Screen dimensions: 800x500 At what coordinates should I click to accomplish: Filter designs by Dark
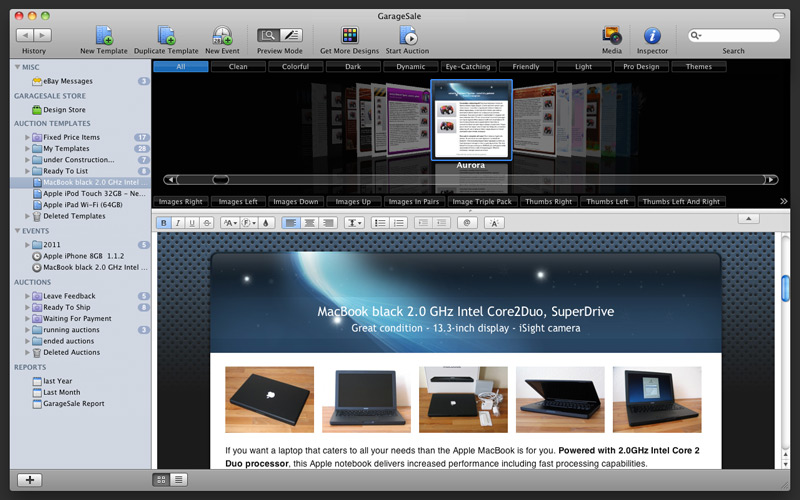click(353, 66)
